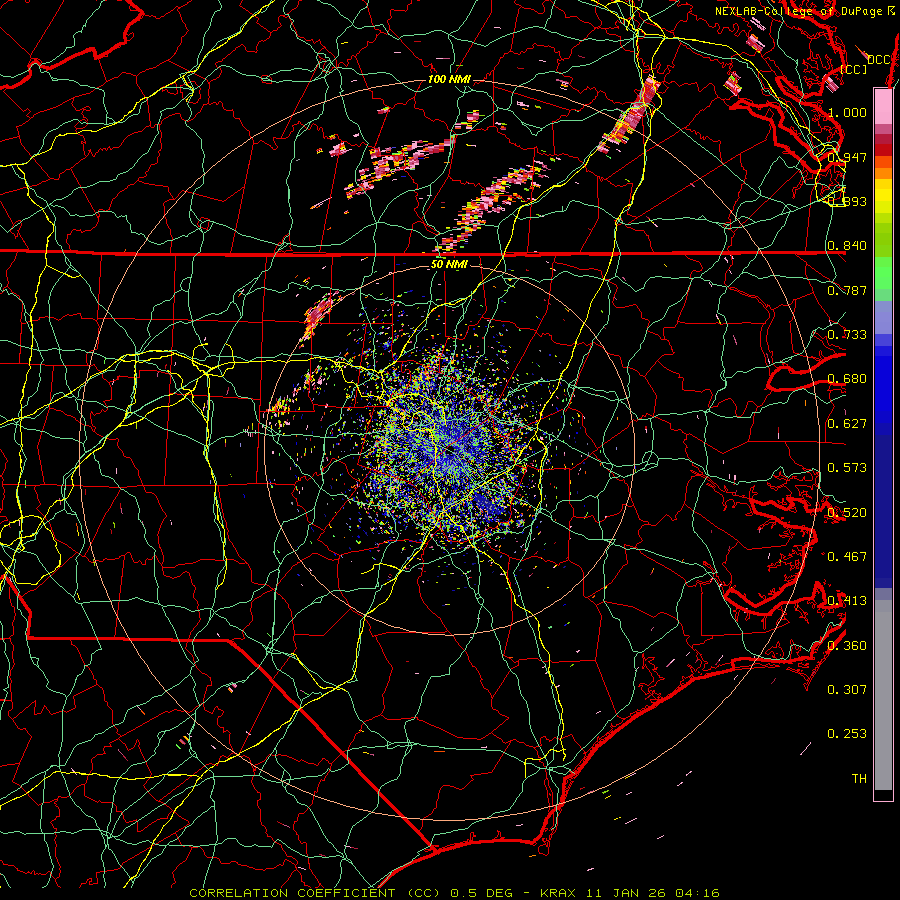Image resolution: width=900 pixels, height=900 pixels.
Task: Click the 0.307 scale value
Action: [x=847, y=690]
